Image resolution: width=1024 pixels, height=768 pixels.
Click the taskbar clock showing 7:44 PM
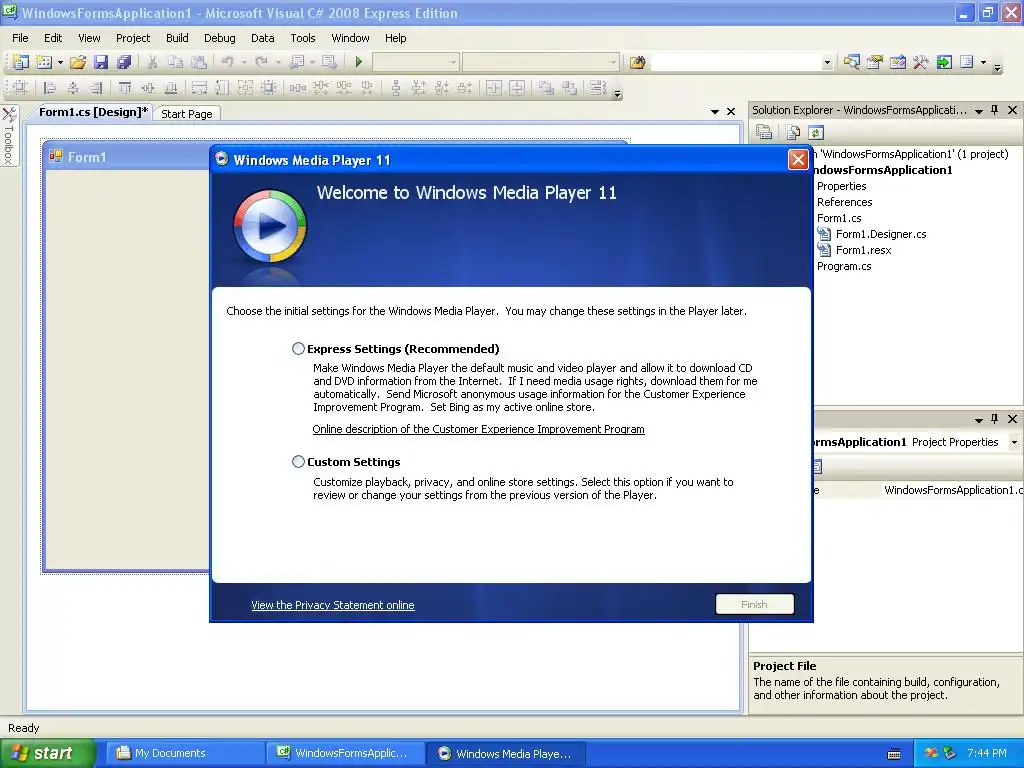[x=987, y=753]
